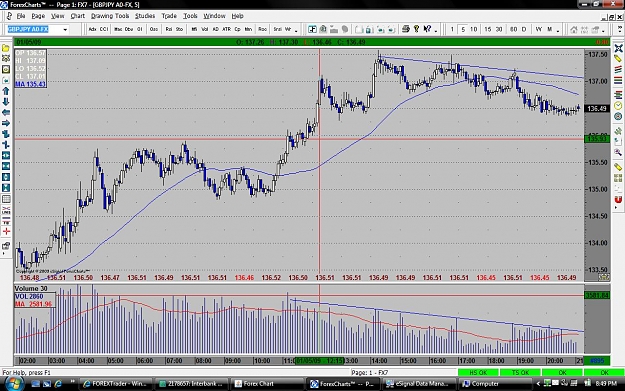
Task: Expand the right toolbar chevron overflow
Action: tap(620, 29)
